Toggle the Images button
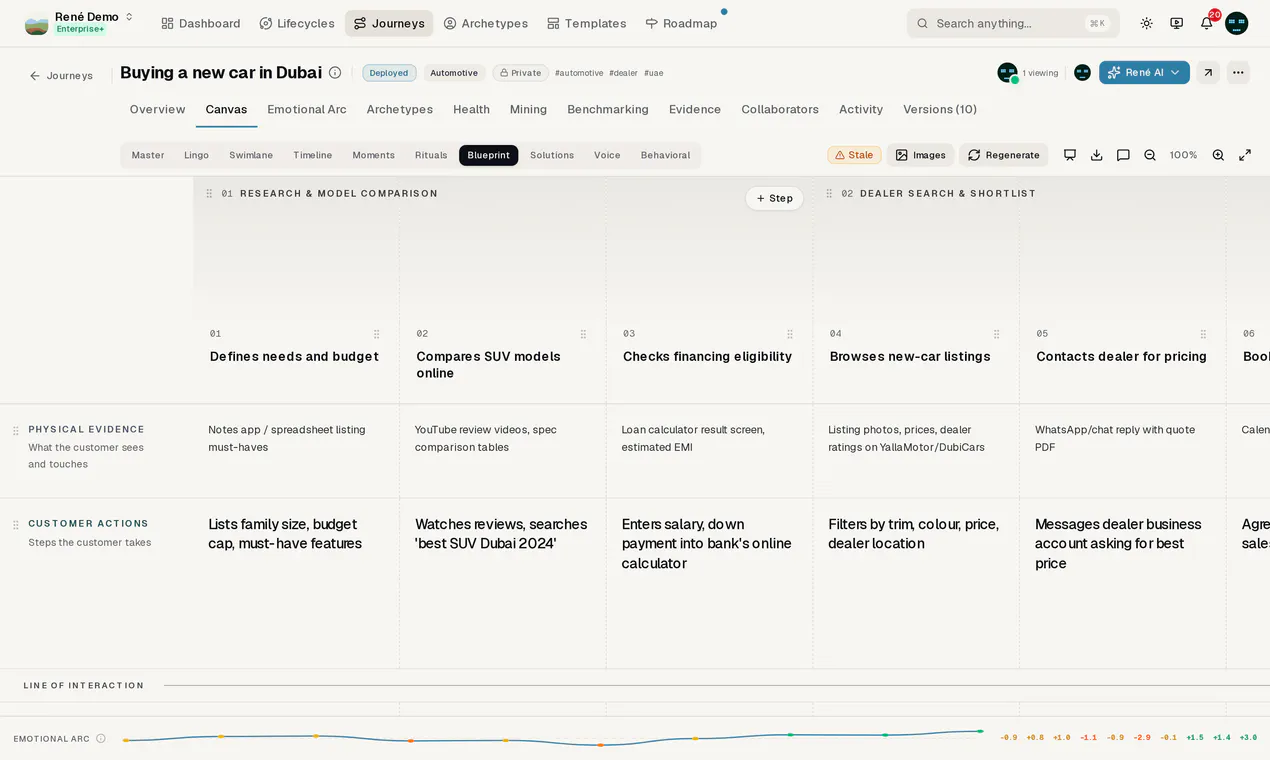 point(920,155)
